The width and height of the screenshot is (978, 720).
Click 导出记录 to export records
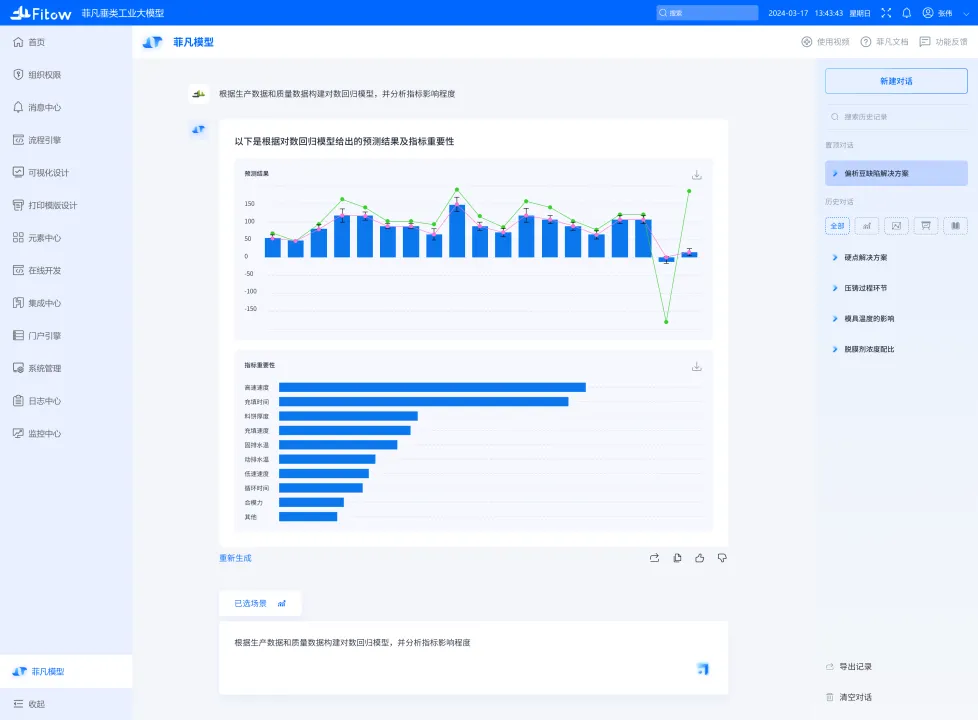(849, 666)
